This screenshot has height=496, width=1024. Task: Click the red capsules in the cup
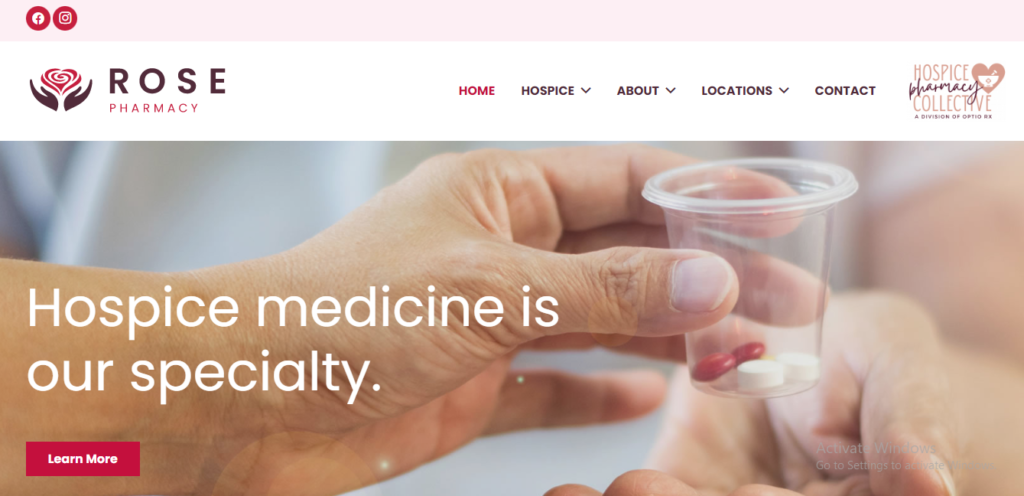tap(728, 361)
